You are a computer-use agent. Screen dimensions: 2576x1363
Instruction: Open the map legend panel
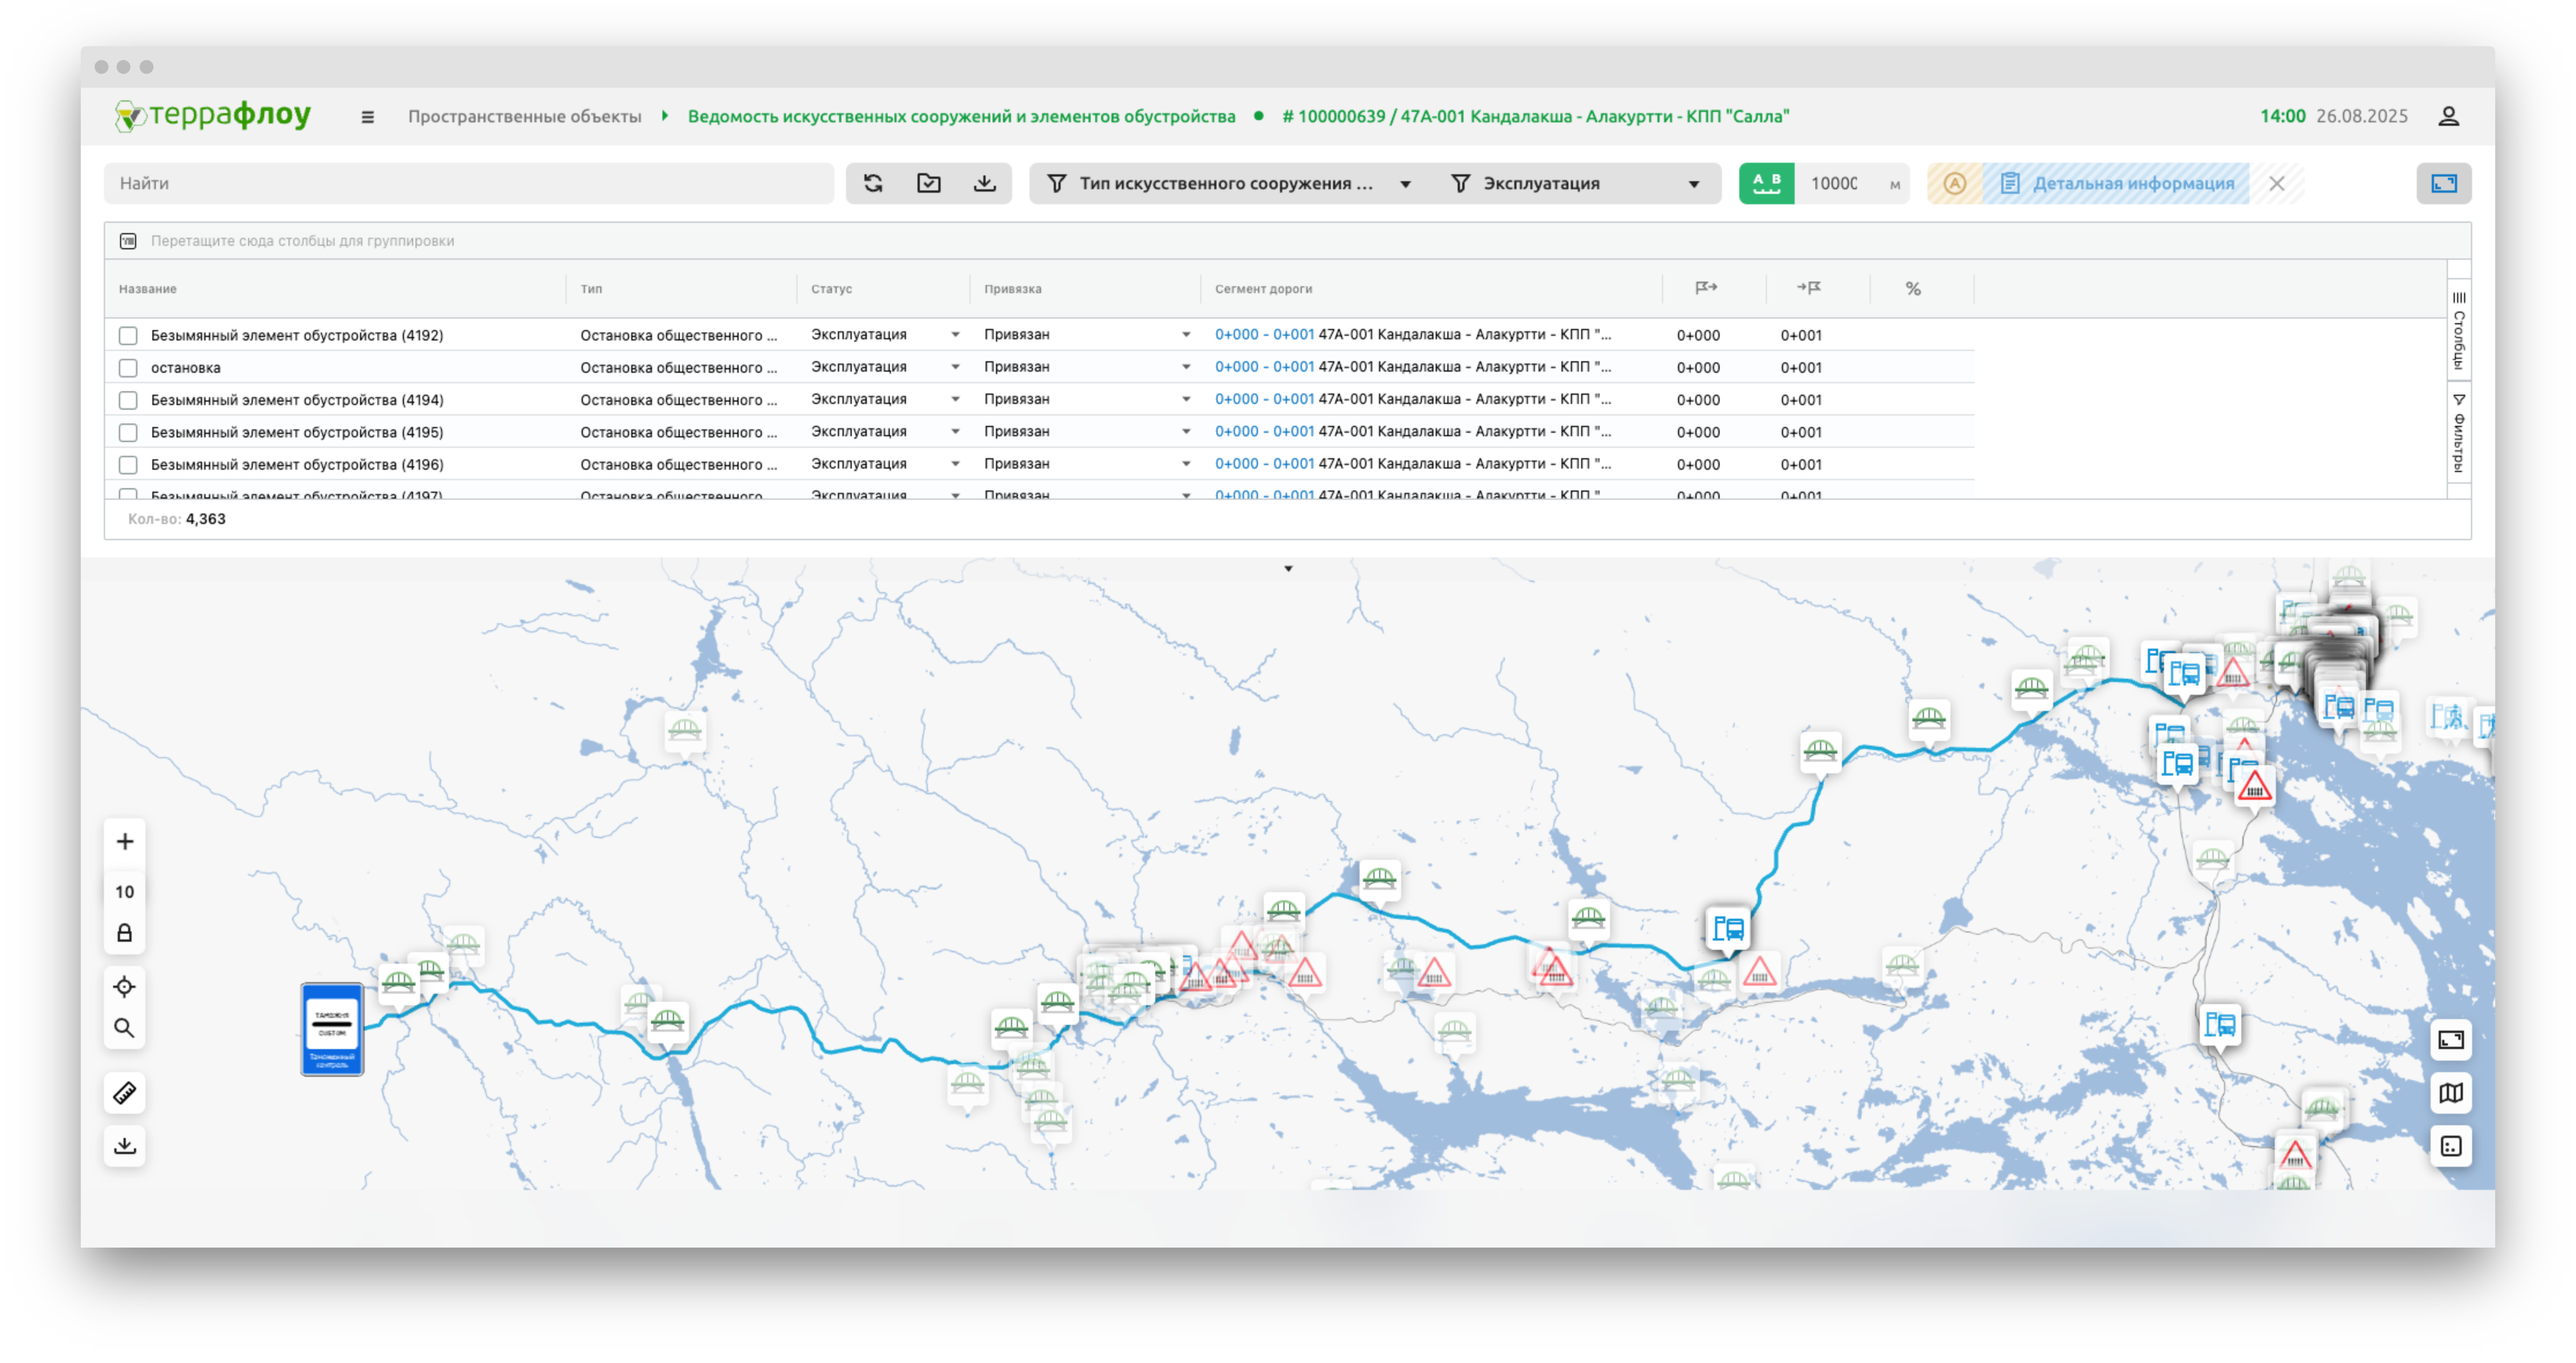coord(2451,1146)
